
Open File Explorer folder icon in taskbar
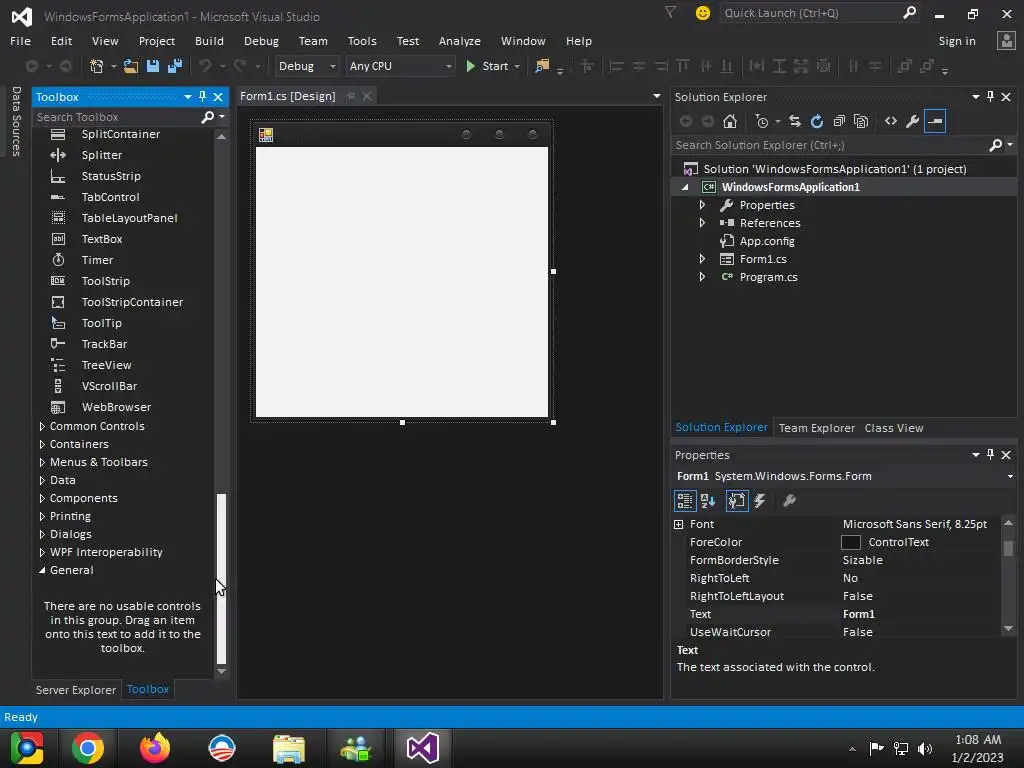coord(289,748)
